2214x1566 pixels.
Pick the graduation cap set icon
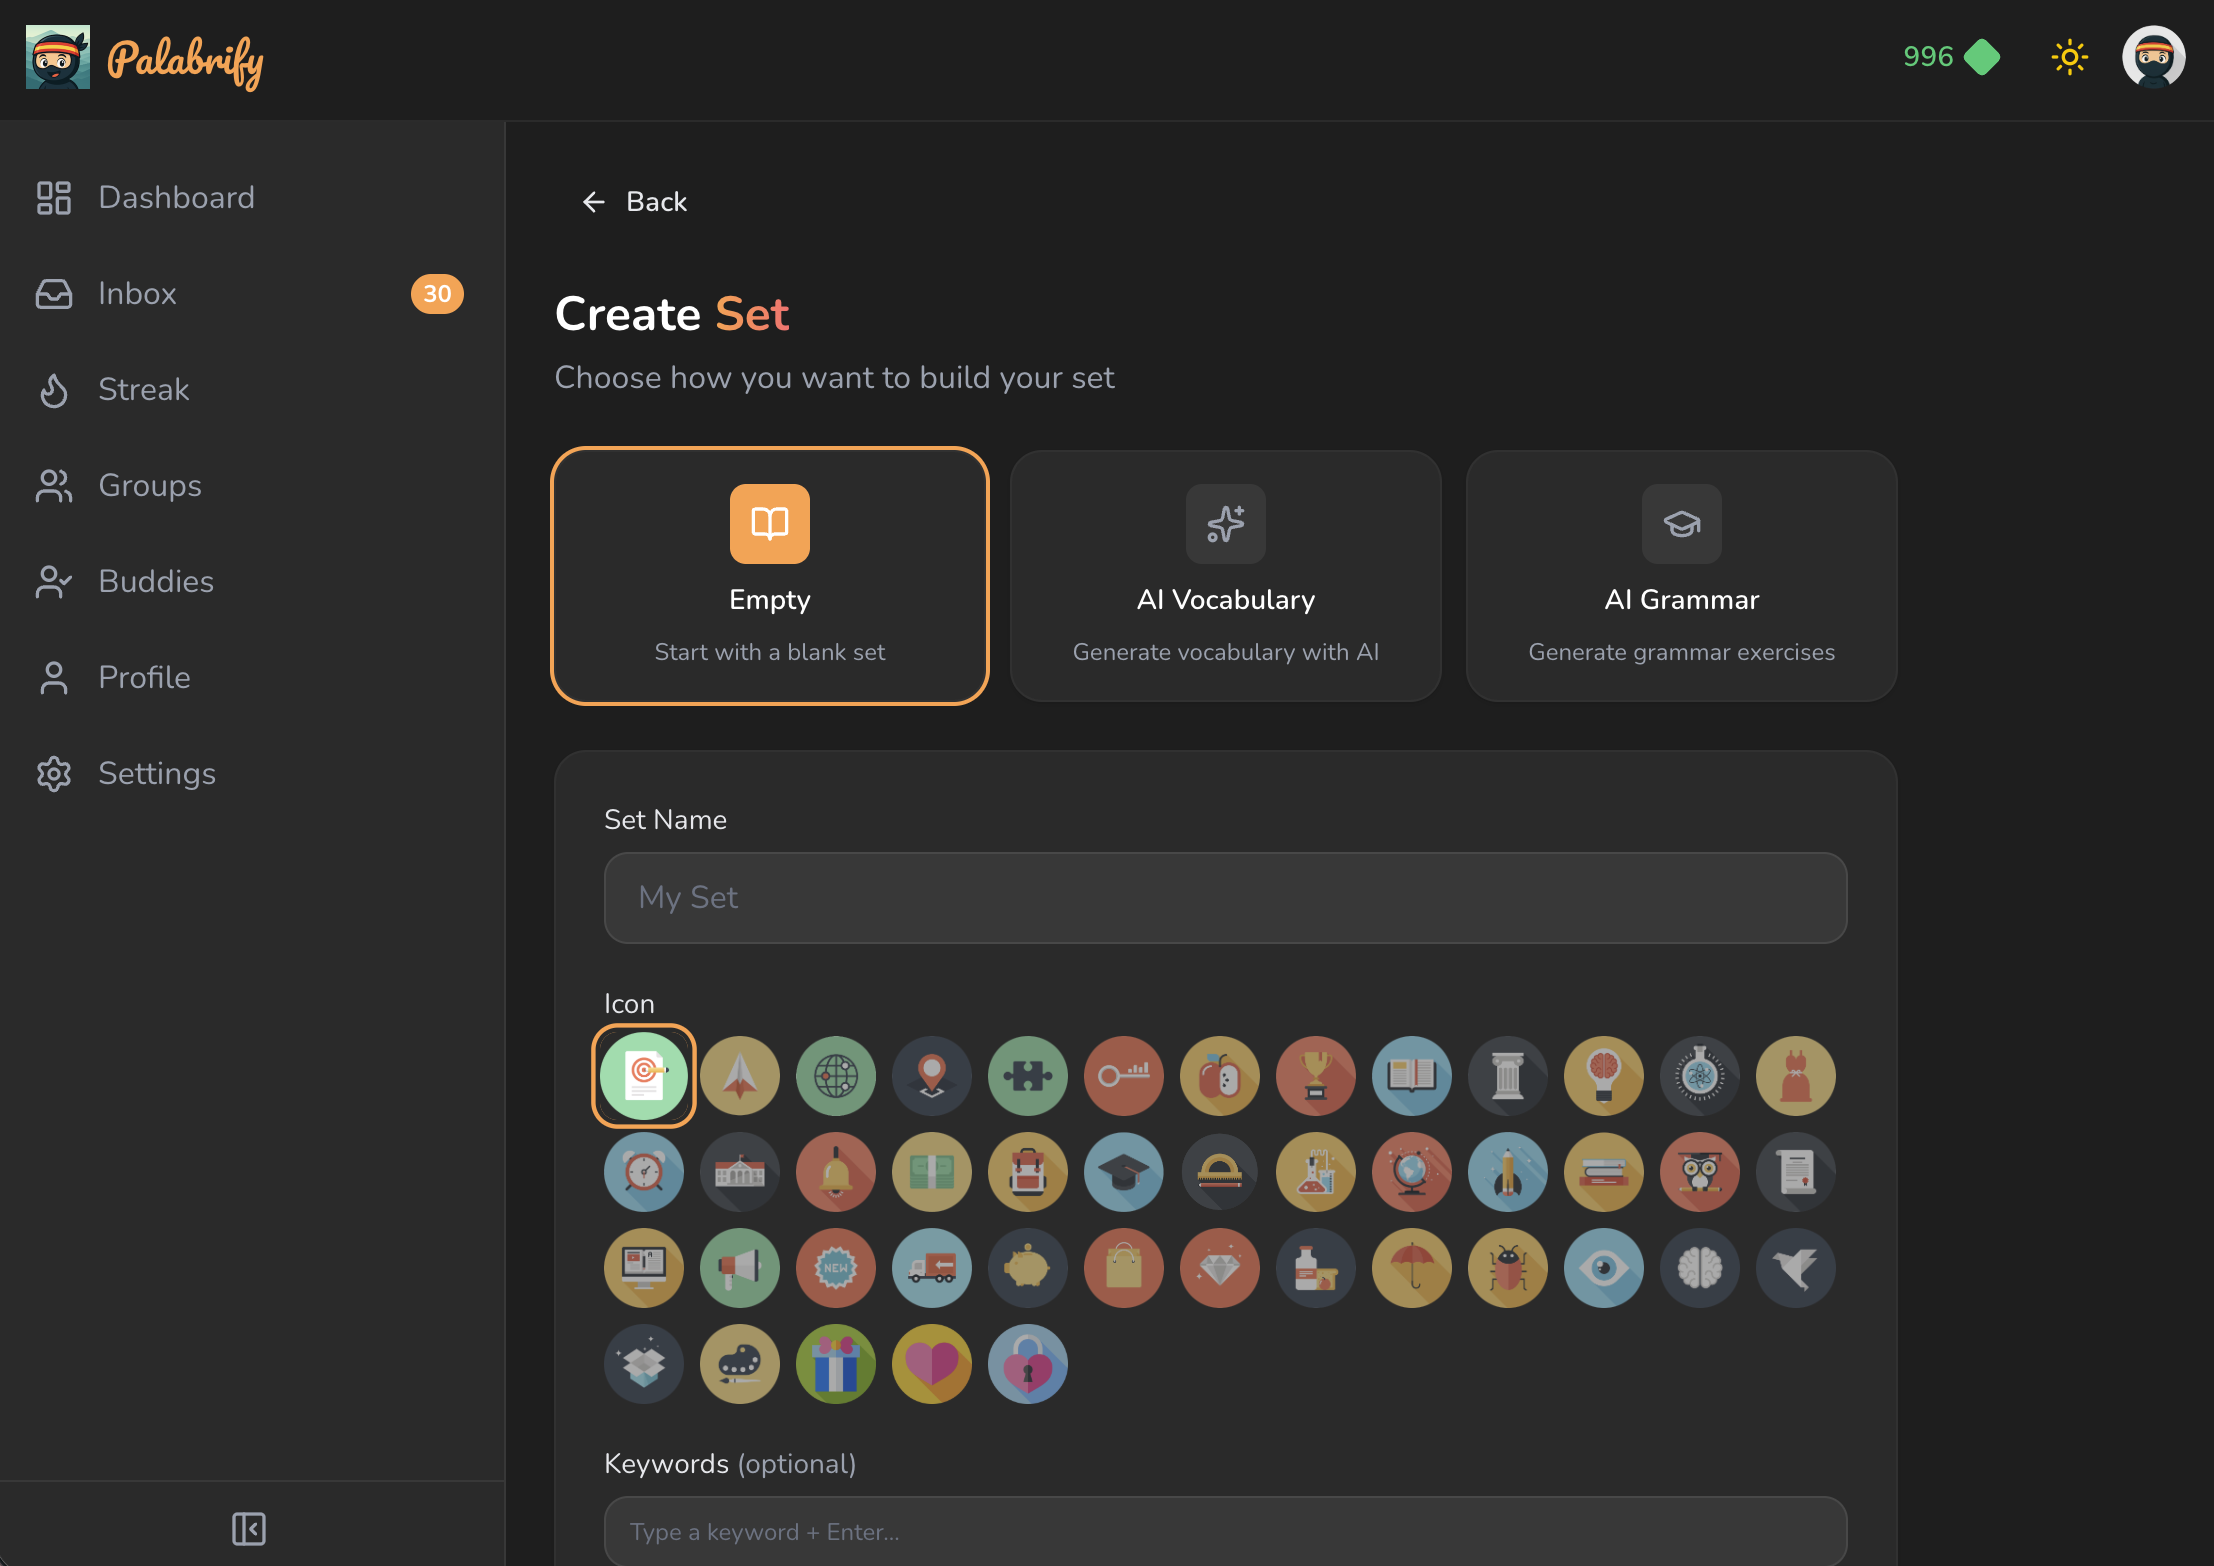pos(1124,1172)
